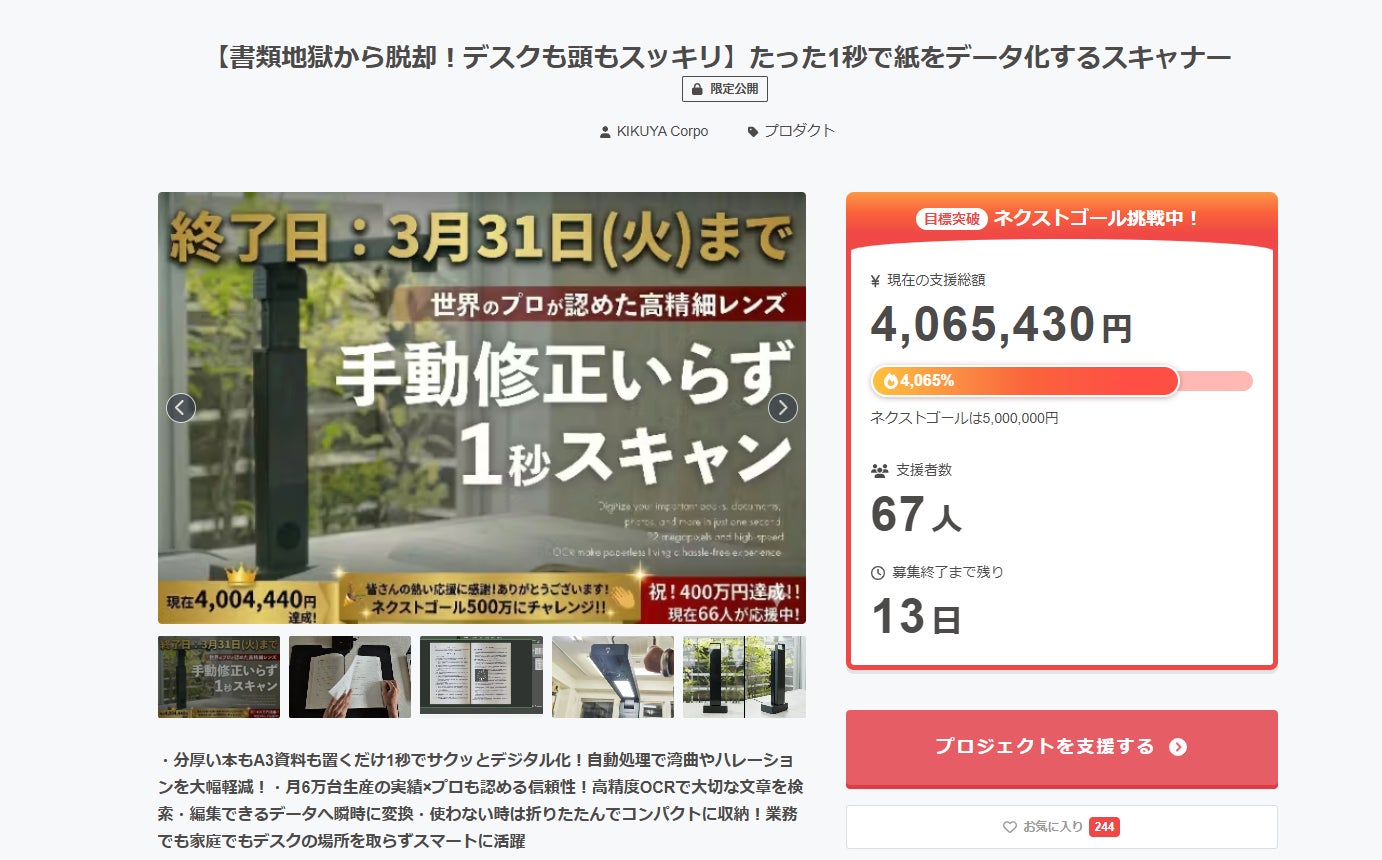Advance to the next carousel image
The height and width of the screenshot is (860, 1382).
pos(782,408)
